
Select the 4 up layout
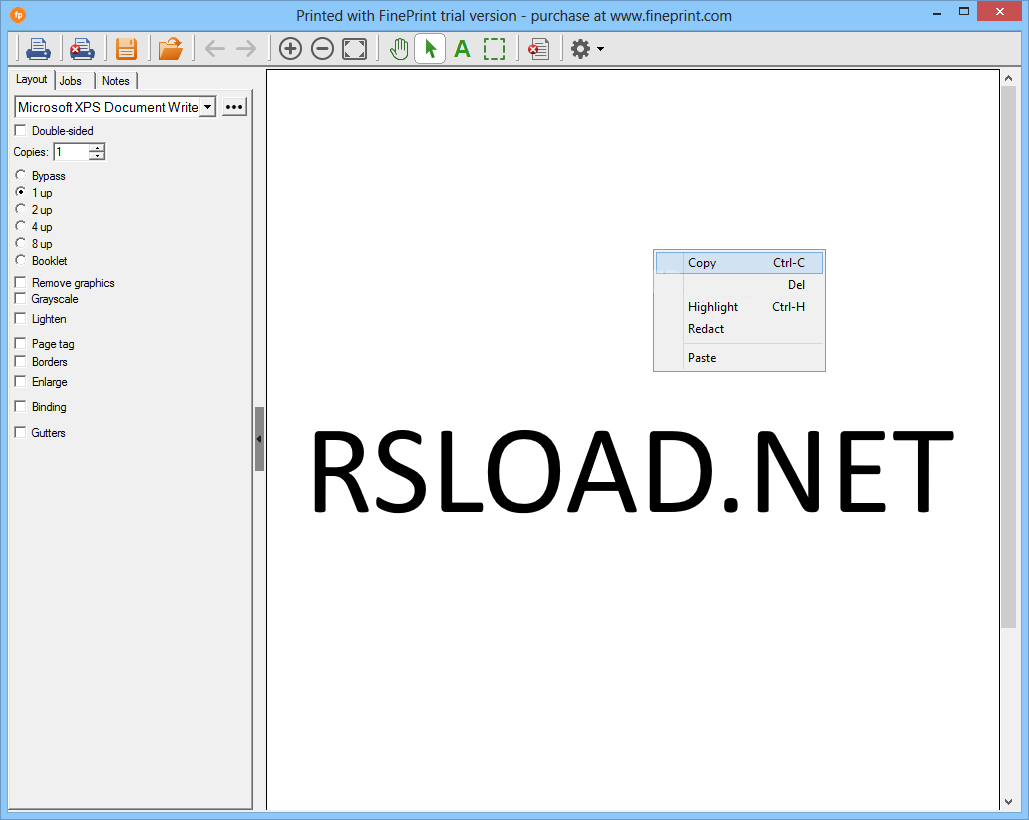coord(20,226)
